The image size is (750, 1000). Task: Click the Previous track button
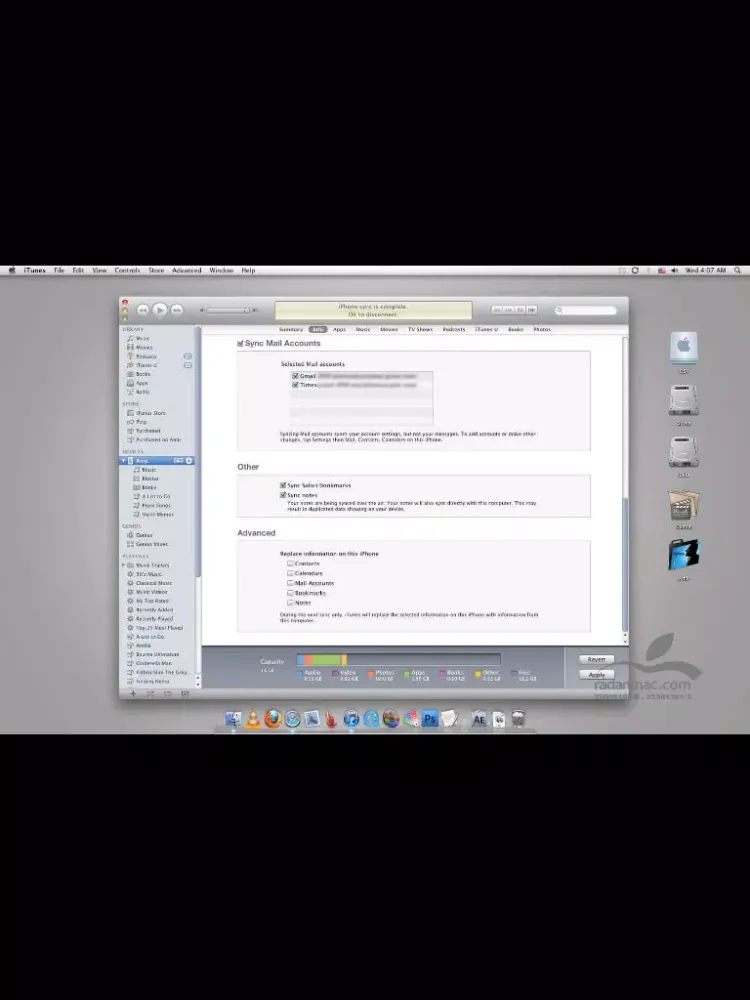tap(143, 310)
